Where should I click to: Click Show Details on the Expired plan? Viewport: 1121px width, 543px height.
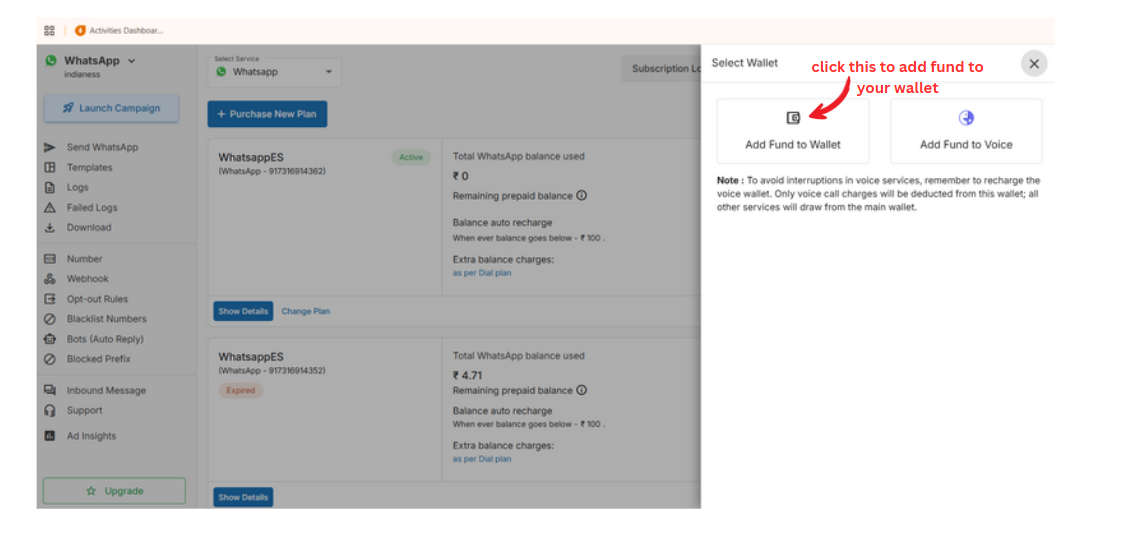click(x=243, y=497)
